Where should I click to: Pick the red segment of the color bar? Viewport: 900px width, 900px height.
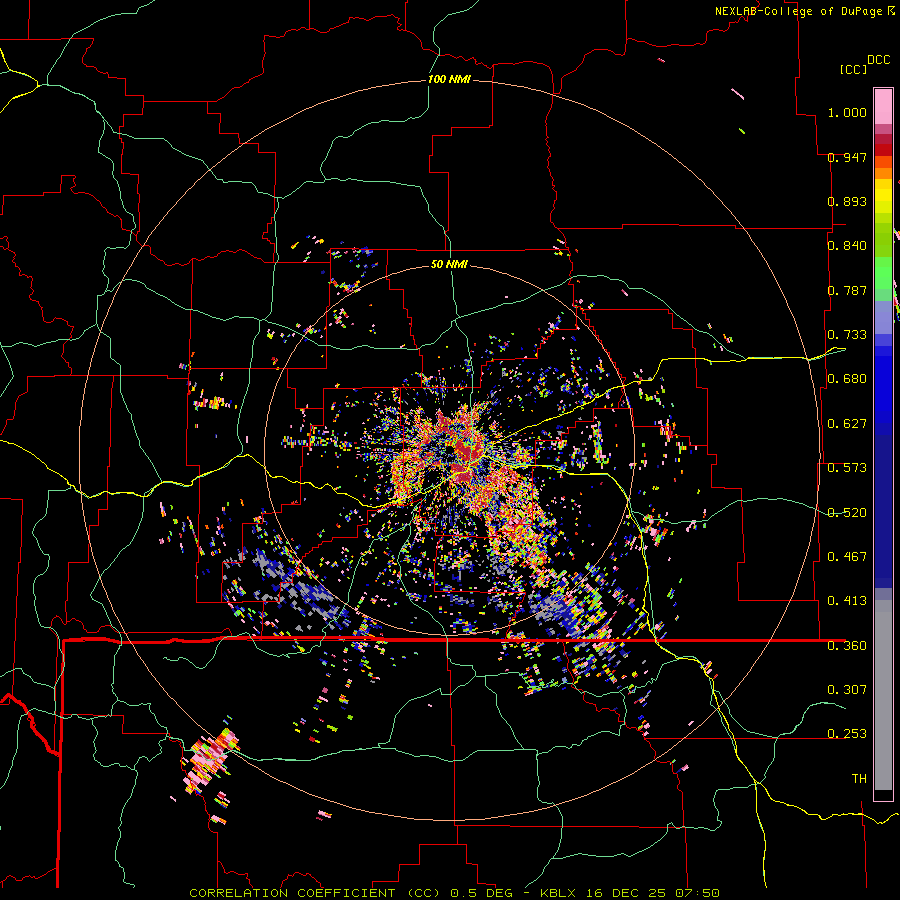(883, 150)
